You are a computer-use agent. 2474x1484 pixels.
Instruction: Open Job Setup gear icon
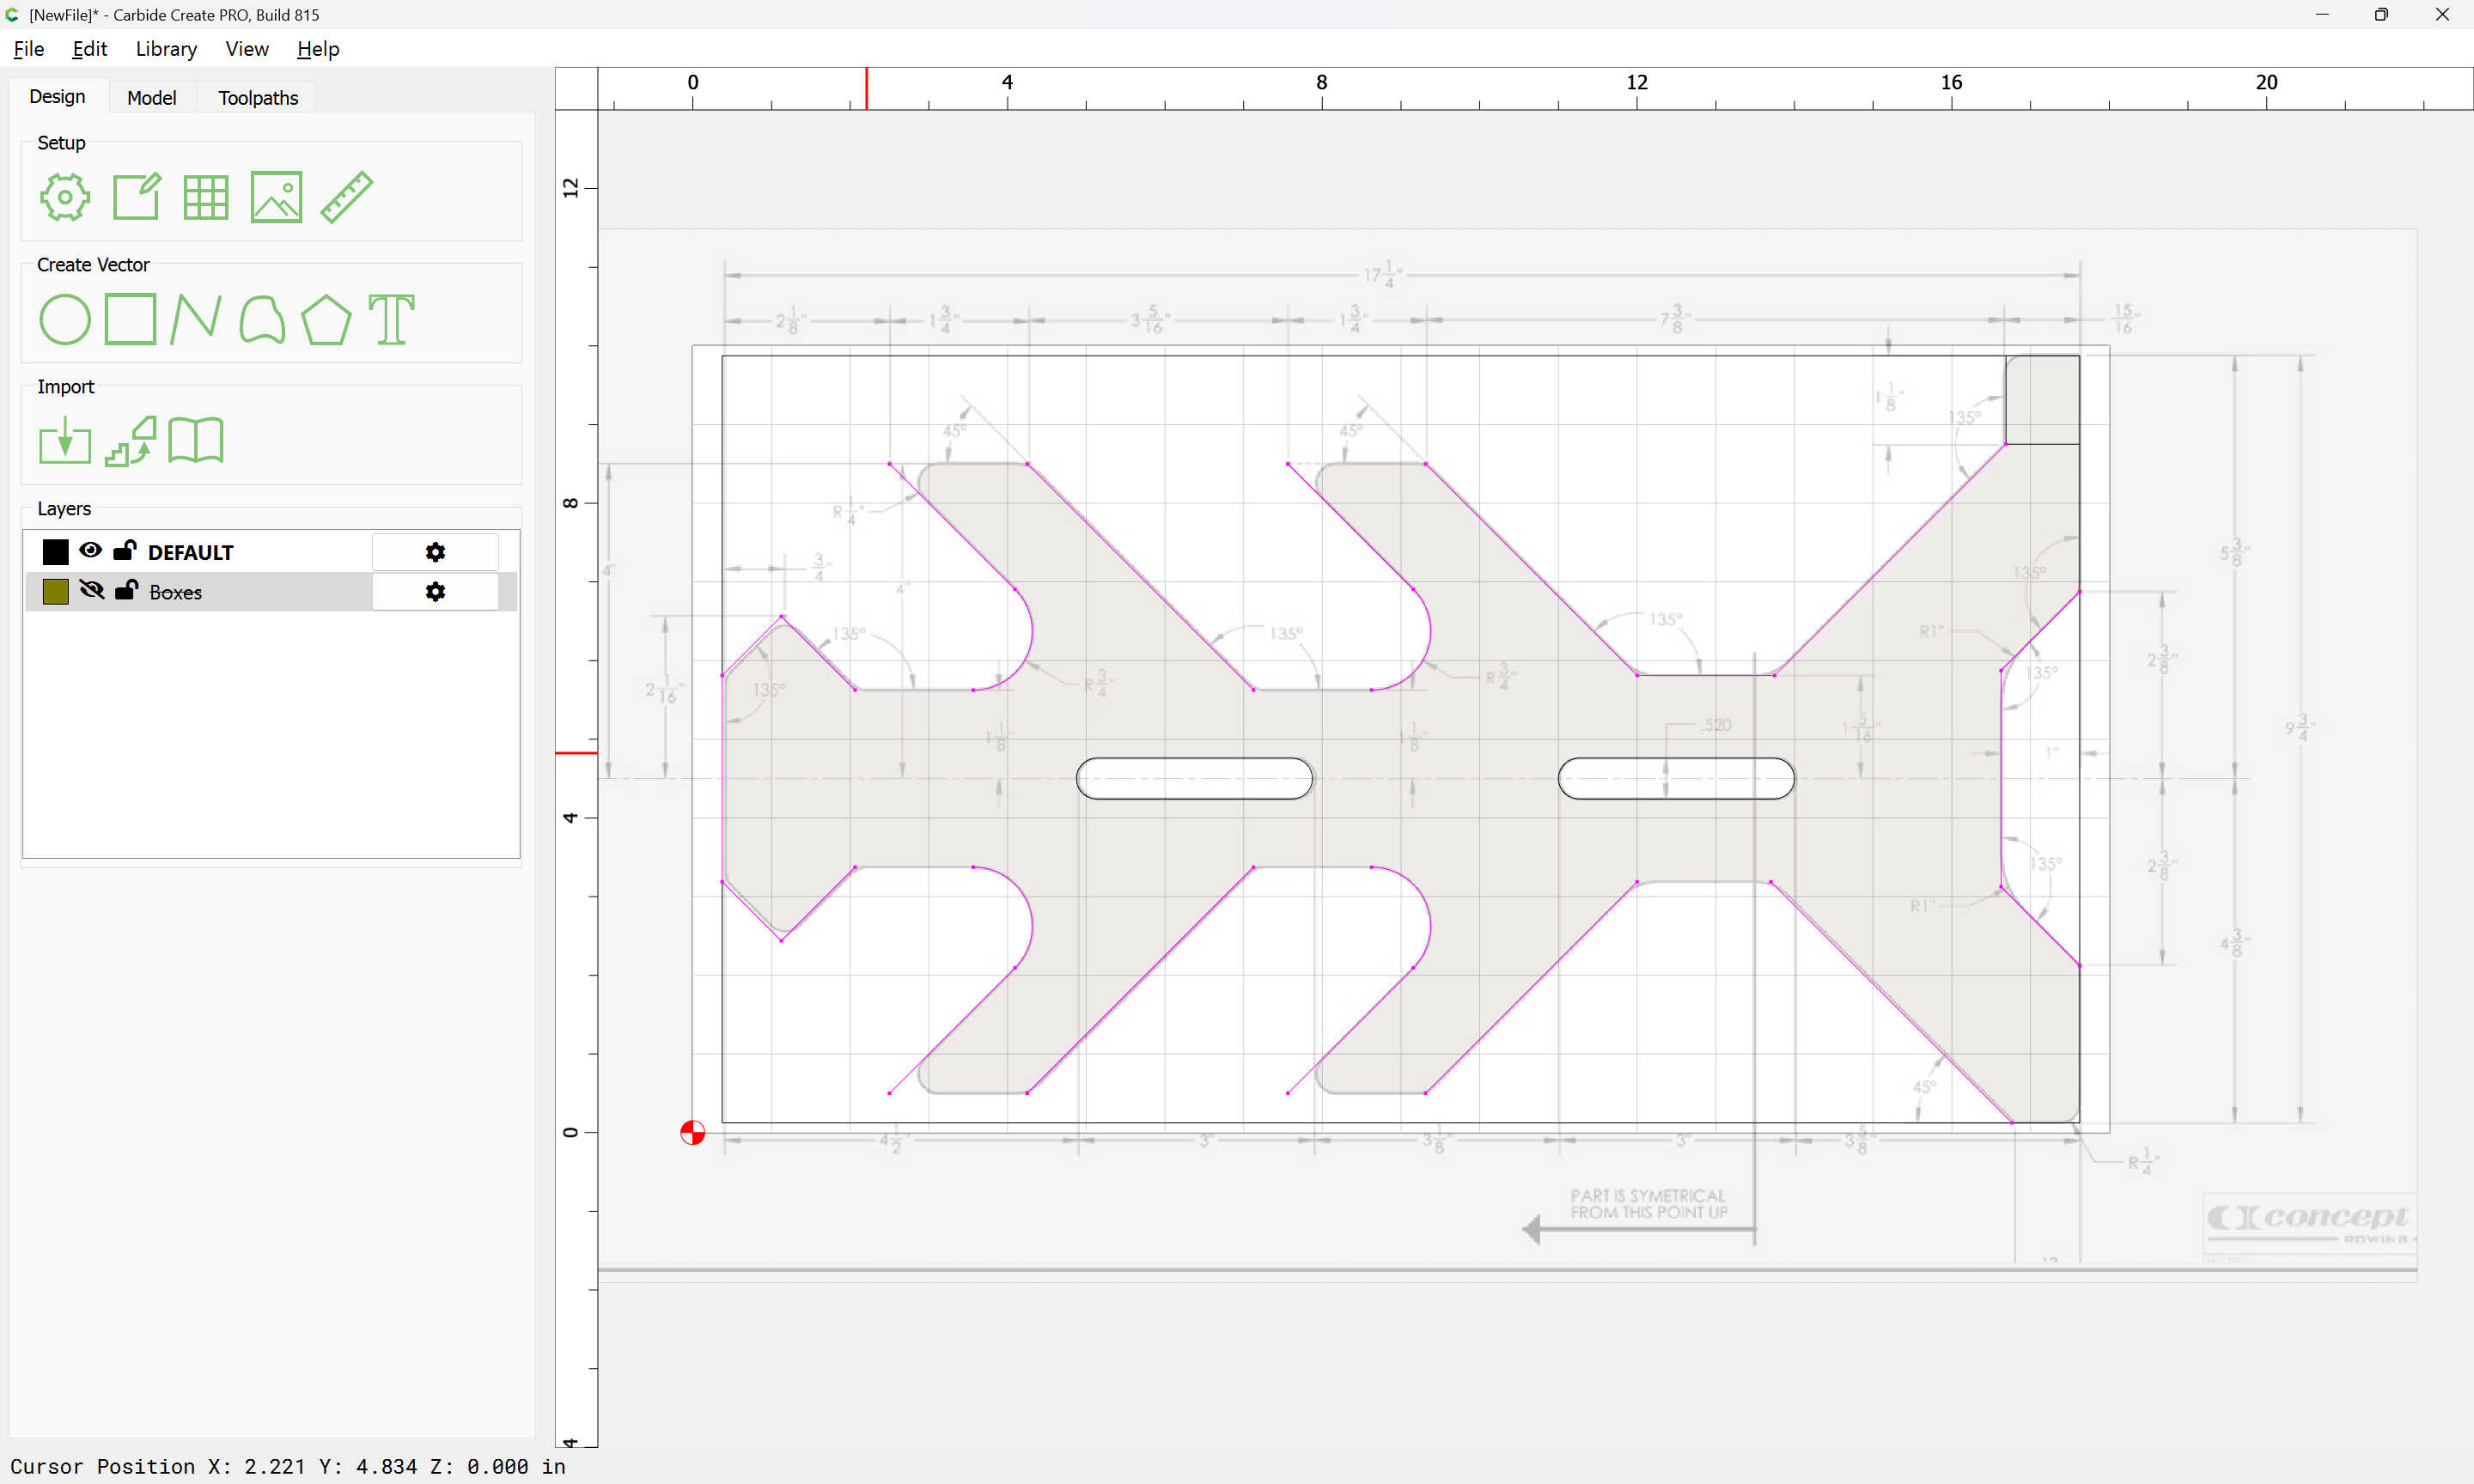pos(65,197)
